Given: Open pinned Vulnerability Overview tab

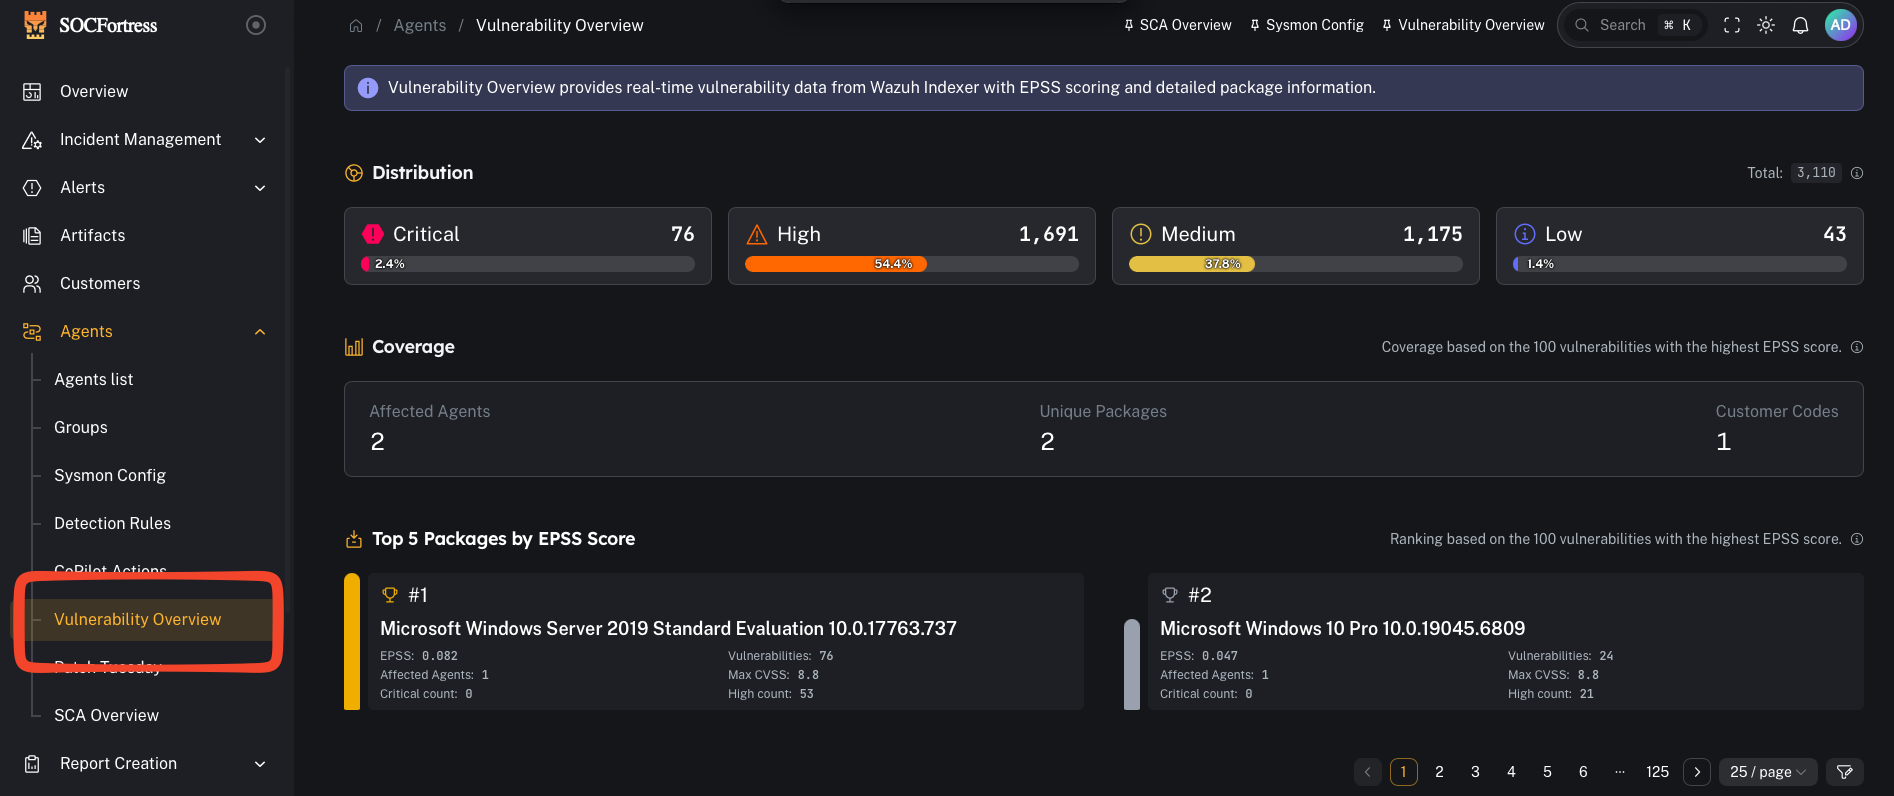Looking at the screenshot, I should click(1463, 25).
